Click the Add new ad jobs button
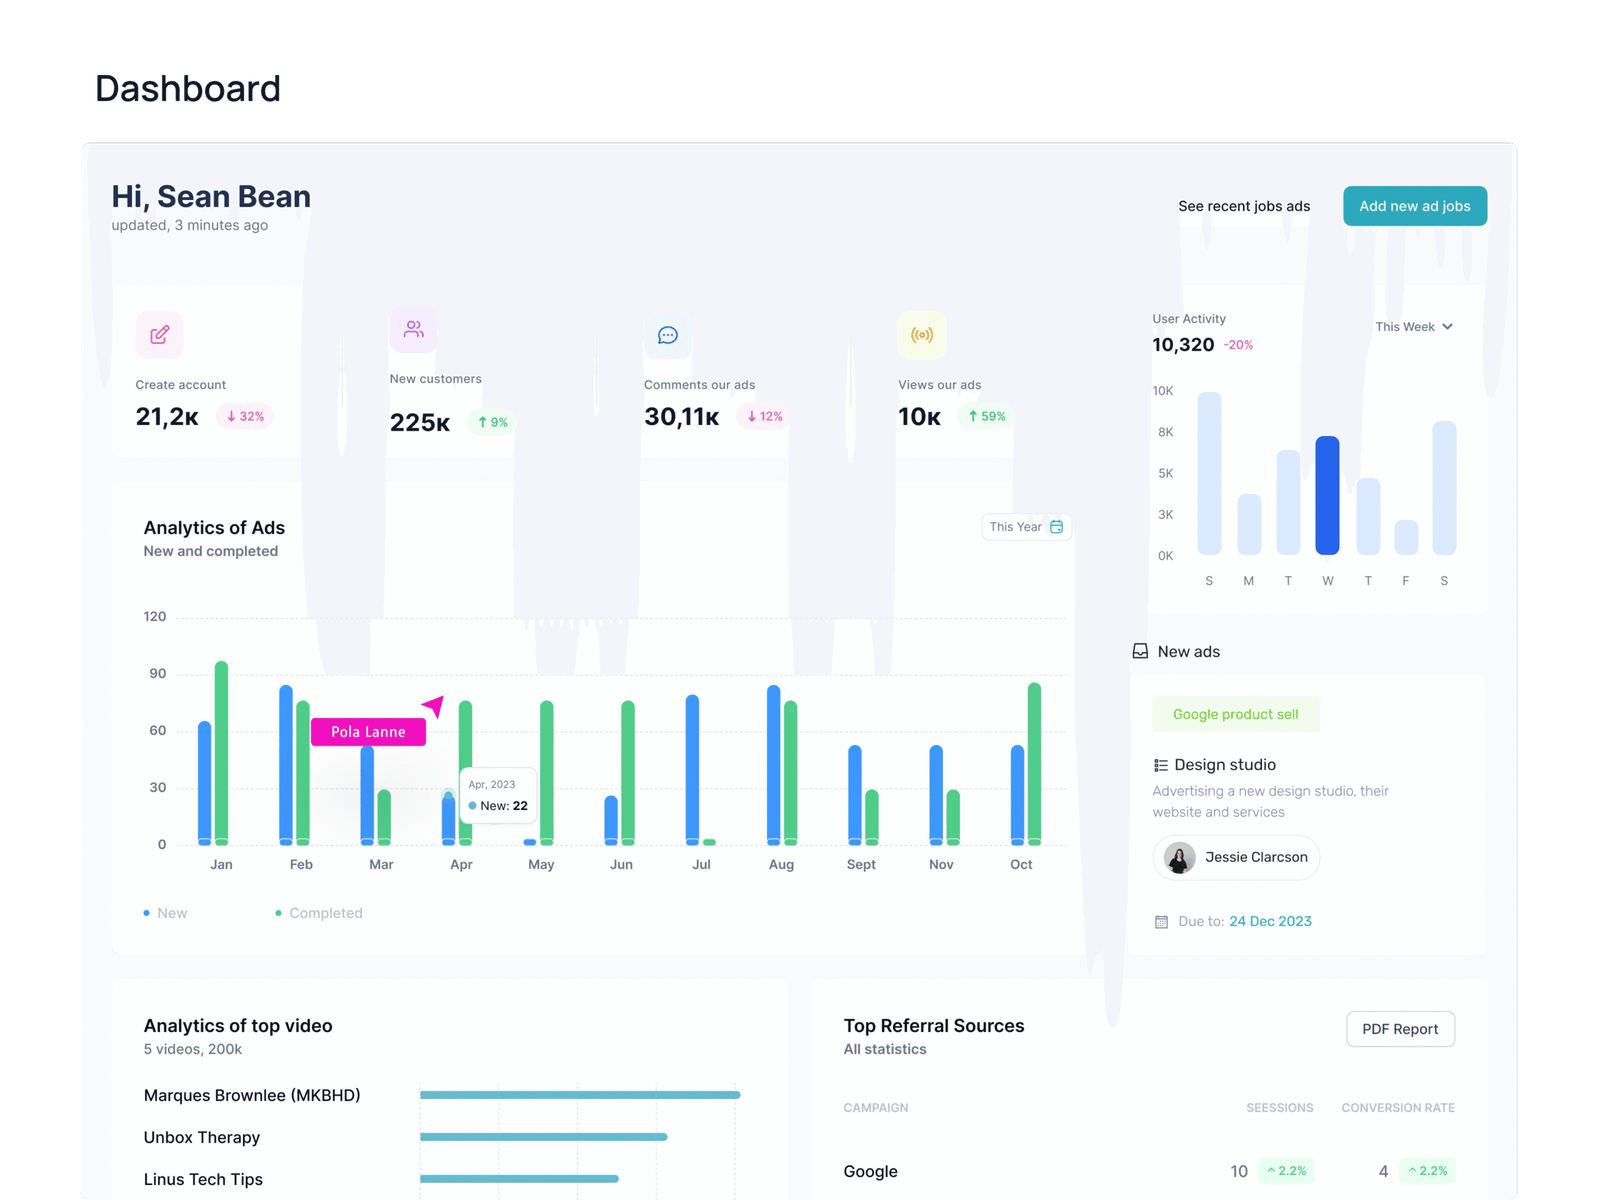The image size is (1600, 1200). pos(1414,206)
